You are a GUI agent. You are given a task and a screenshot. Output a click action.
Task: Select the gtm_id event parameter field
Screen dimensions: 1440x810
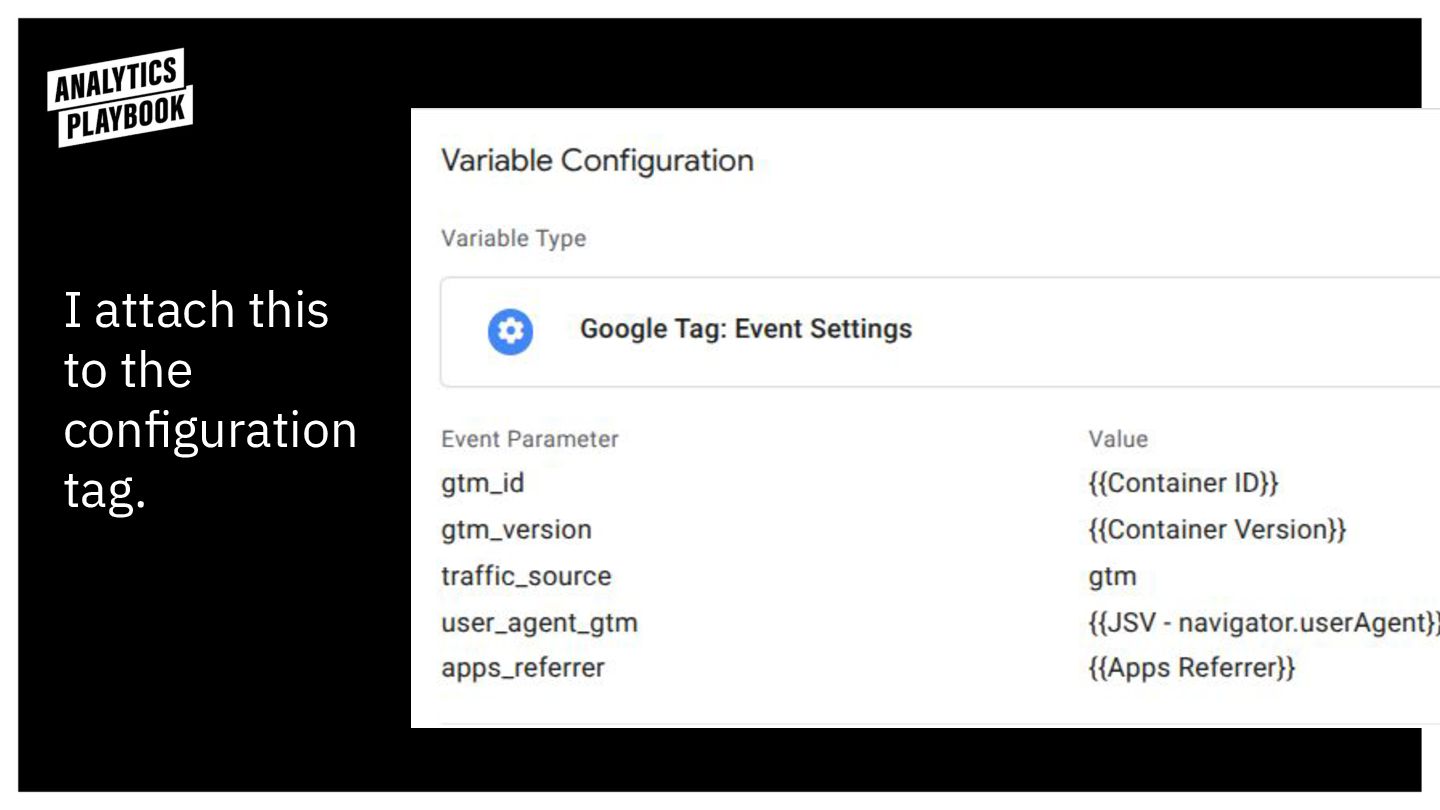(x=482, y=484)
